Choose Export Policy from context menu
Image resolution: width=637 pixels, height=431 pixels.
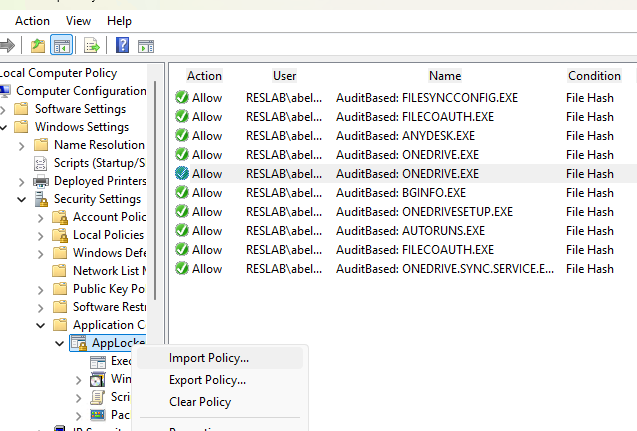tap(207, 380)
